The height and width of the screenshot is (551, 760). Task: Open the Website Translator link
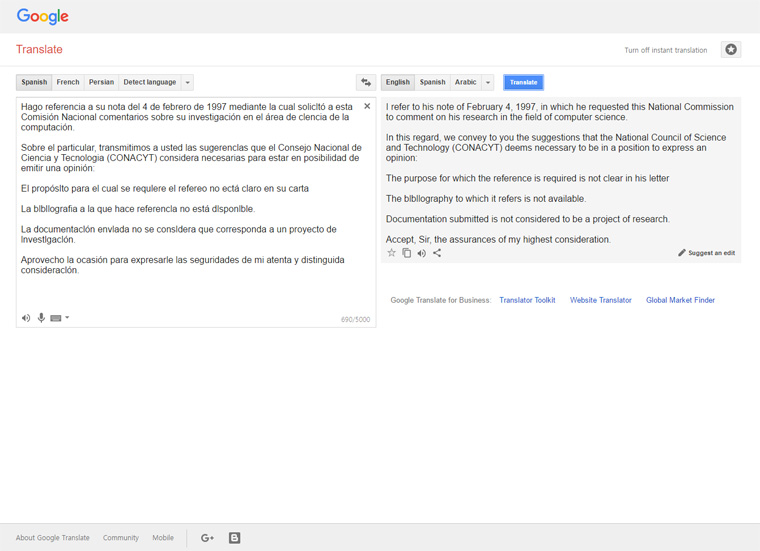pos(601,300)
